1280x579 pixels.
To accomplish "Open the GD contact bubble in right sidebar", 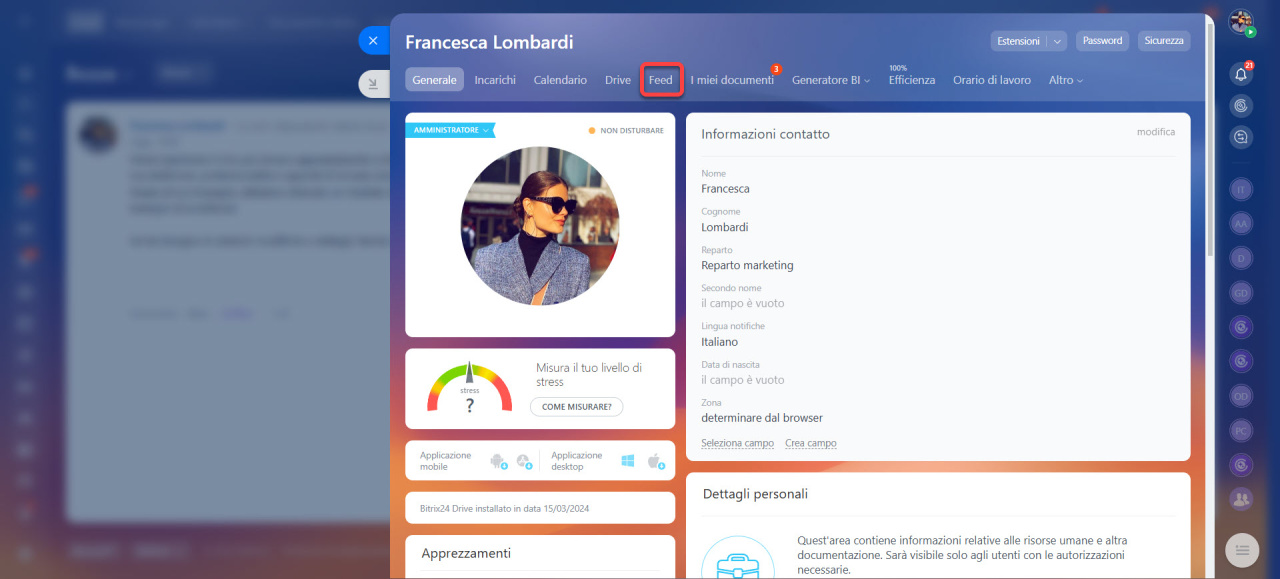I will tap(1241, 292).
